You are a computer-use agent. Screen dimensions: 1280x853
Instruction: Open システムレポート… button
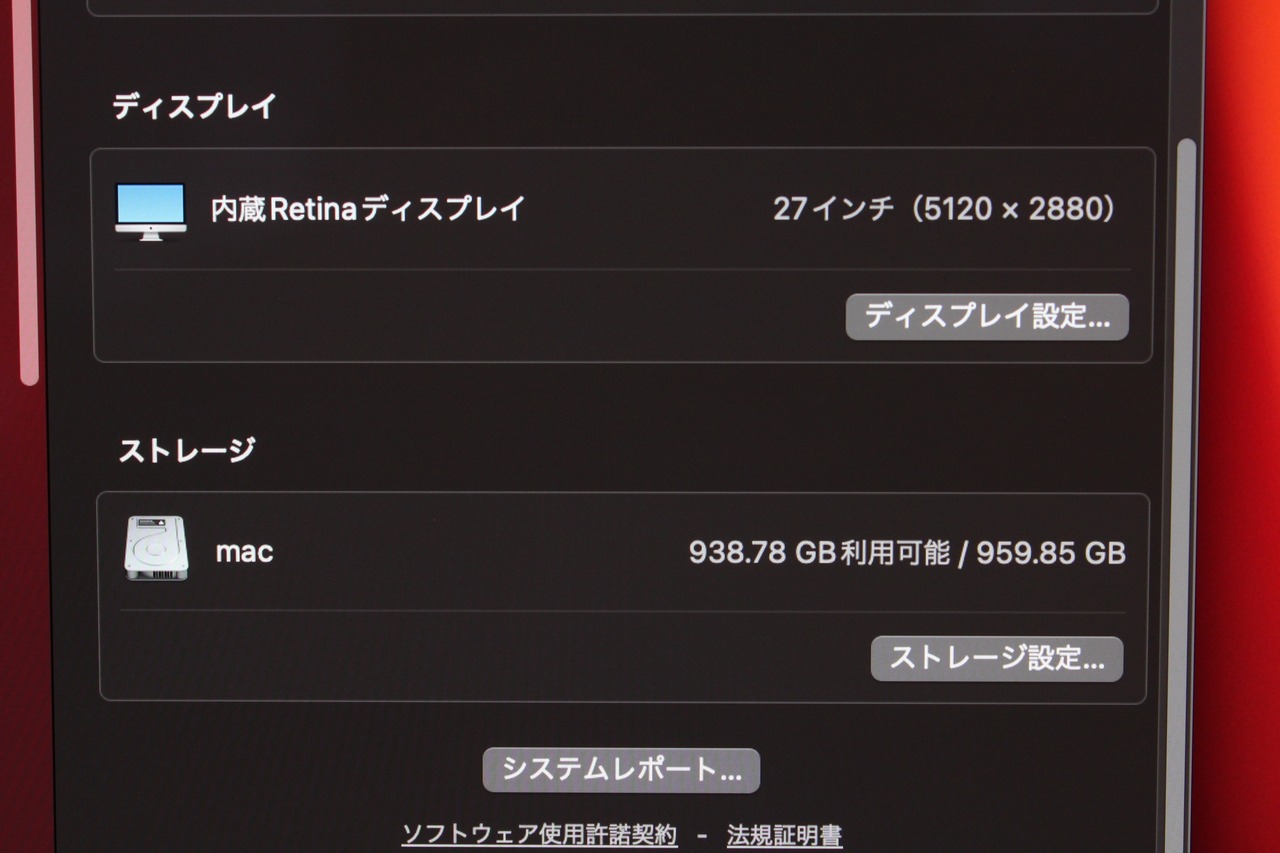621,770
